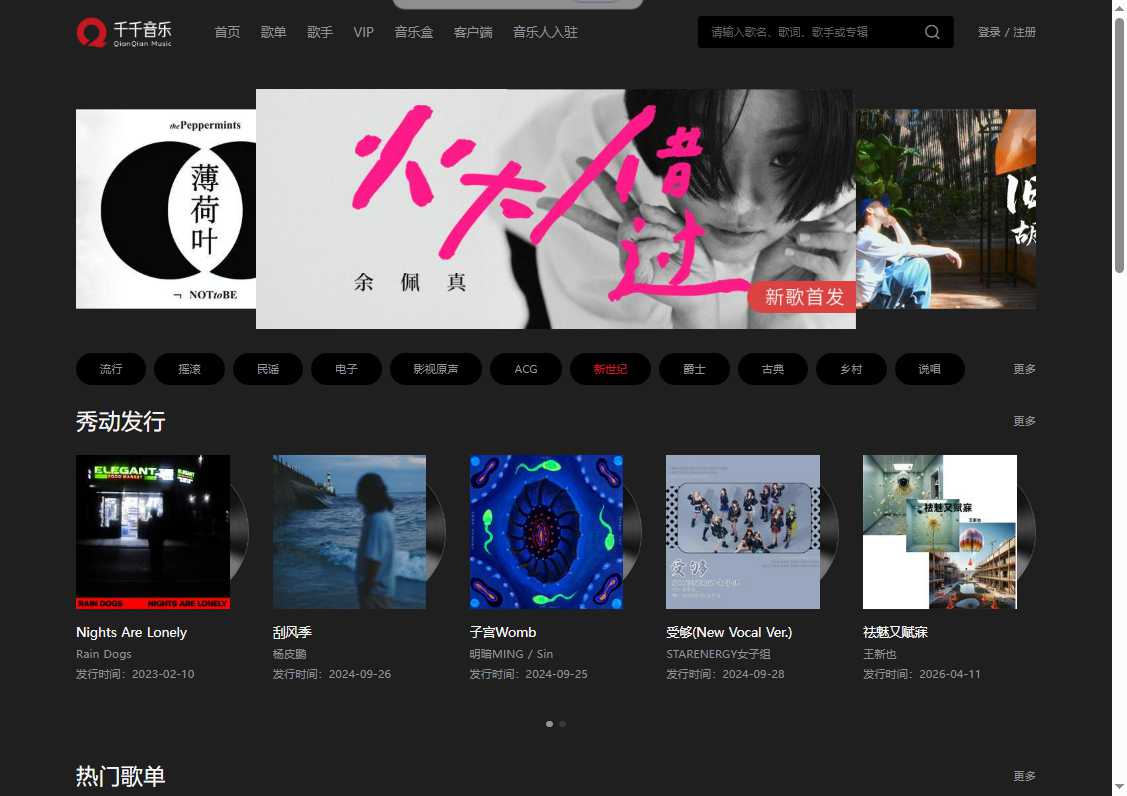This screenshot has width=1127, height=796.
Task: Click the QianQian Music logo
Action: (x=122, y=31)
